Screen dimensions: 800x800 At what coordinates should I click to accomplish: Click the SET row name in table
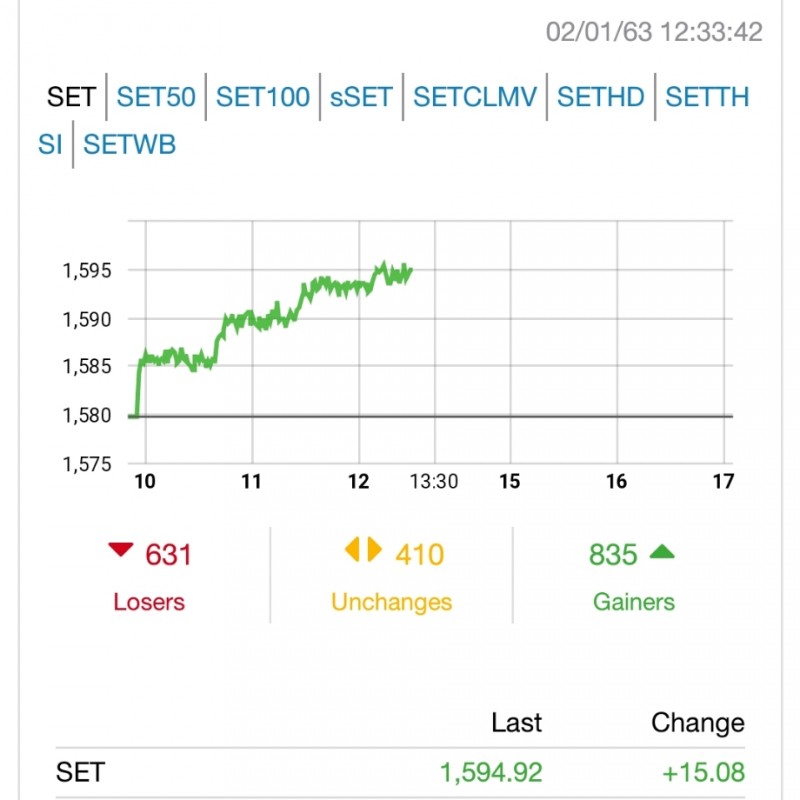point(81,772)
